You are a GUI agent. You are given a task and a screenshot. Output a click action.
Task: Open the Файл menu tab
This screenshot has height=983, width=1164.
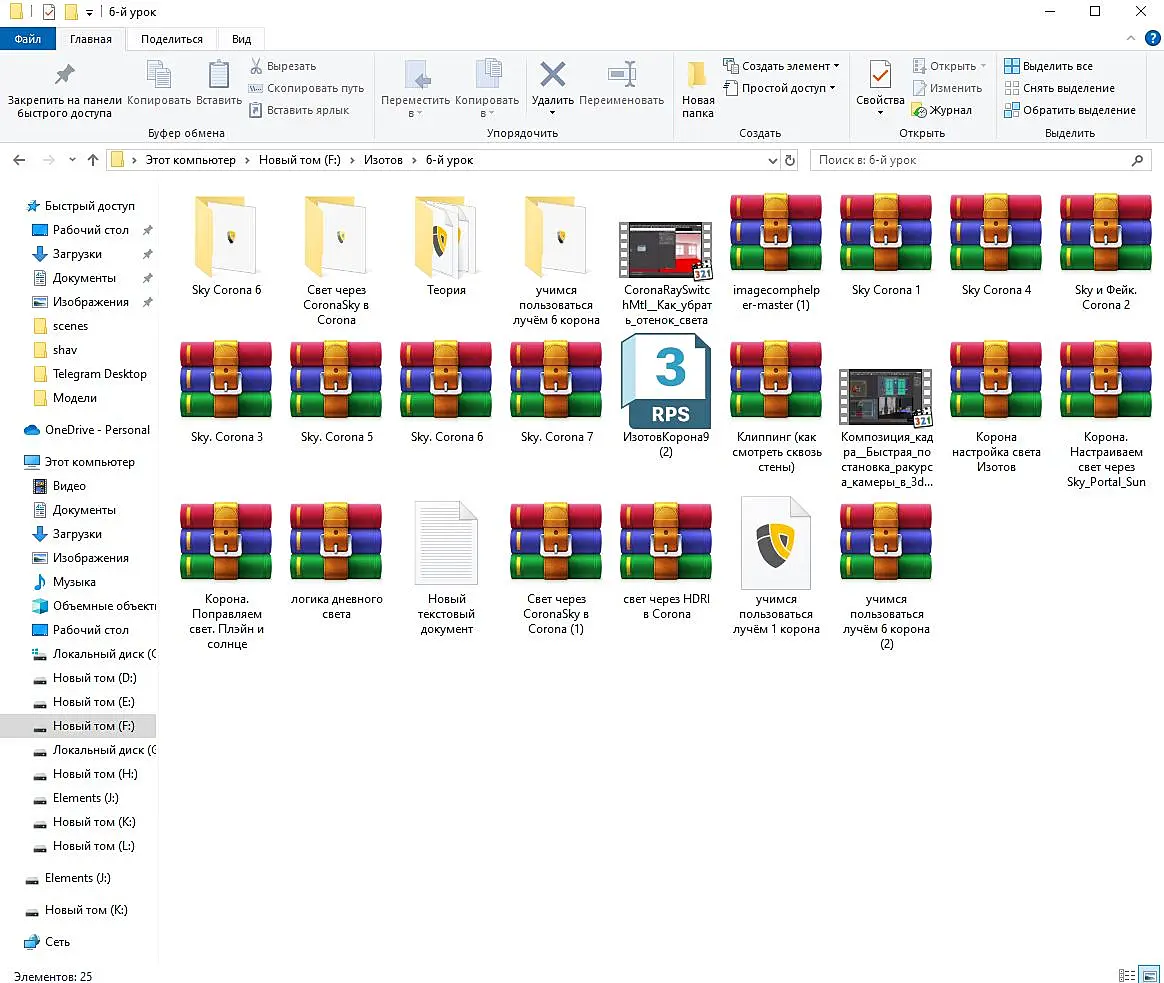[x=27, y=39]
